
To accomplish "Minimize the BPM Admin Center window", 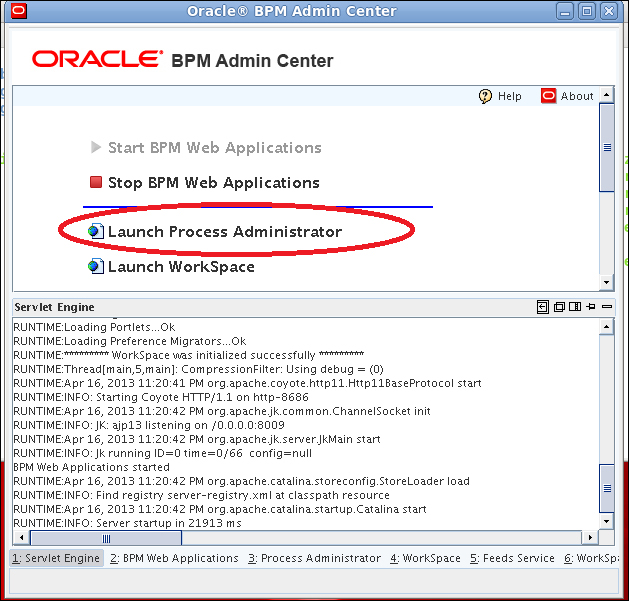I will coord(565,11).
